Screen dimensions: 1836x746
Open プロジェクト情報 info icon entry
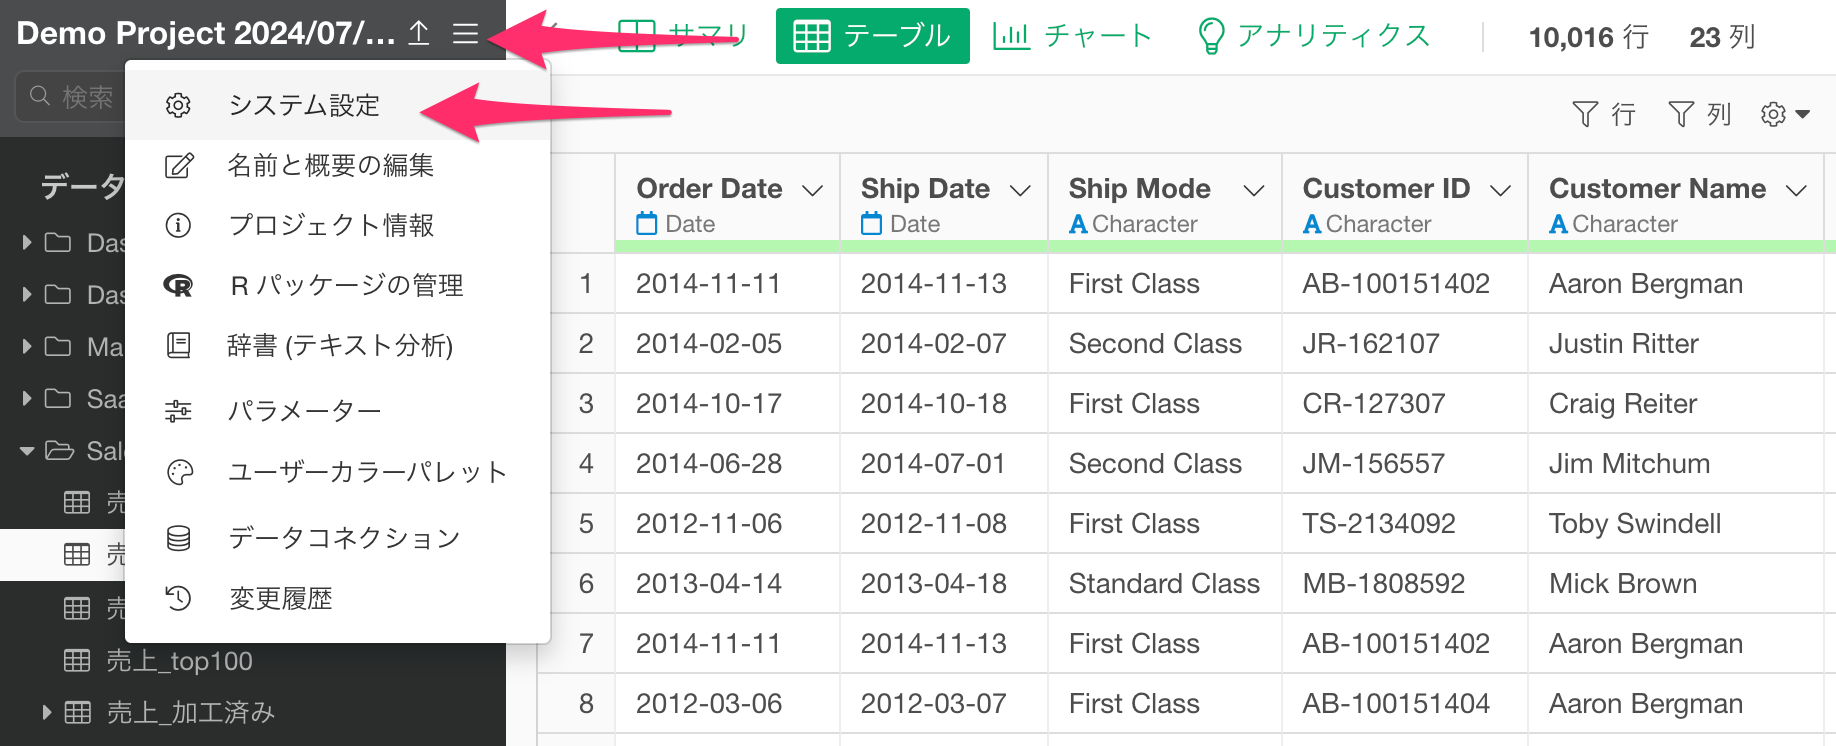(338, 225)
